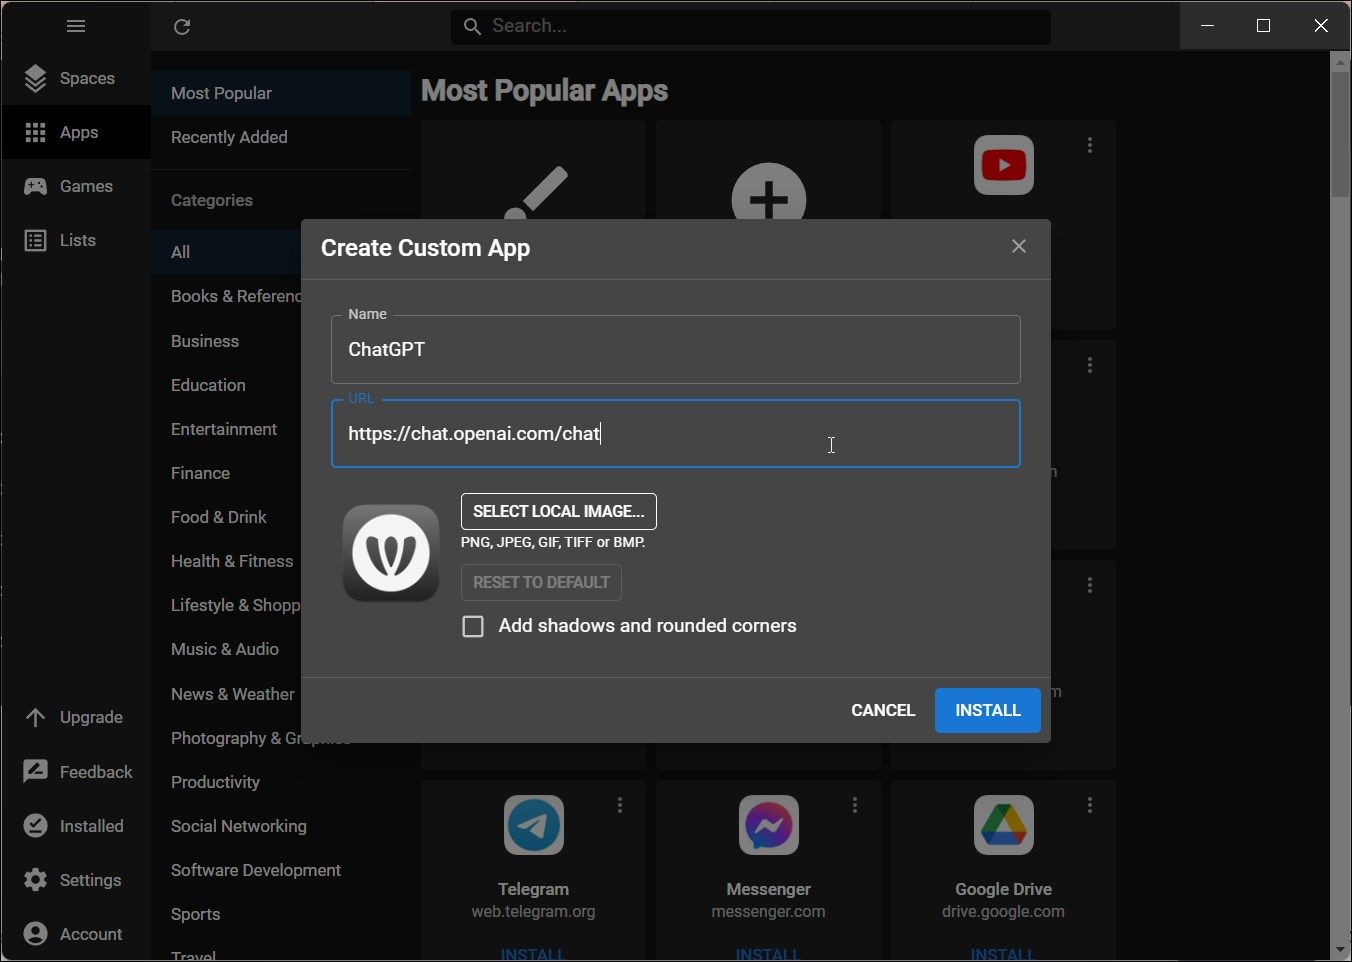
Task: Select the Google Drive app icon
Action: [1003, 825]
